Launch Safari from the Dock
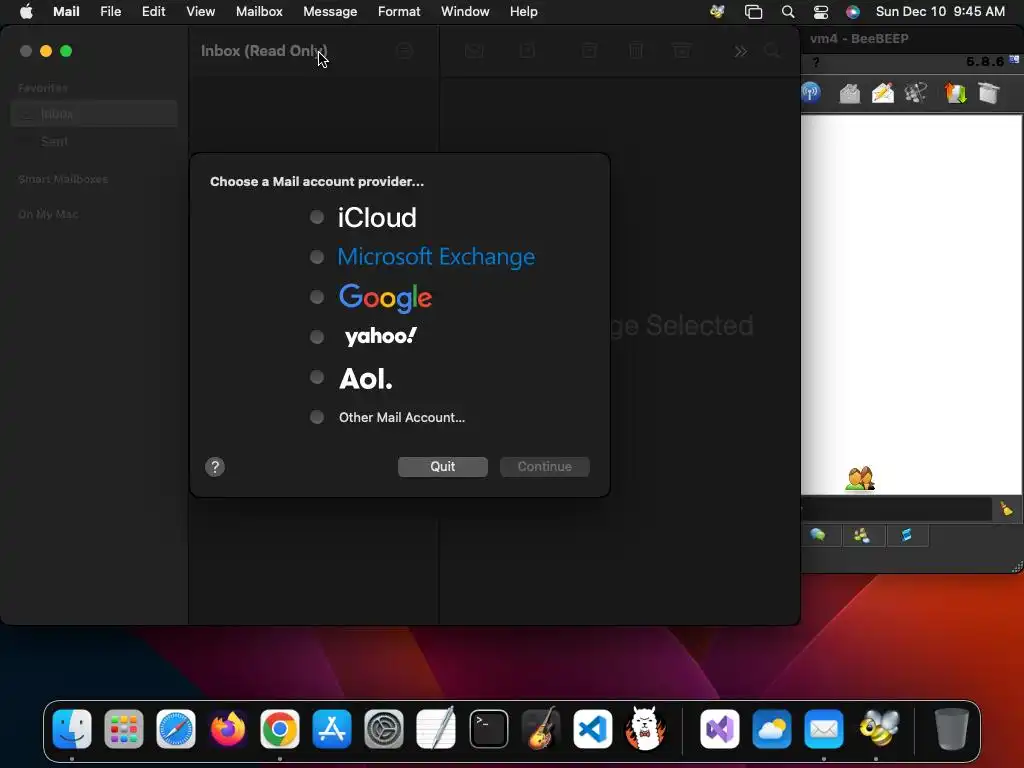The width and height of the screenshot is (1024, 768). (176, 729)
